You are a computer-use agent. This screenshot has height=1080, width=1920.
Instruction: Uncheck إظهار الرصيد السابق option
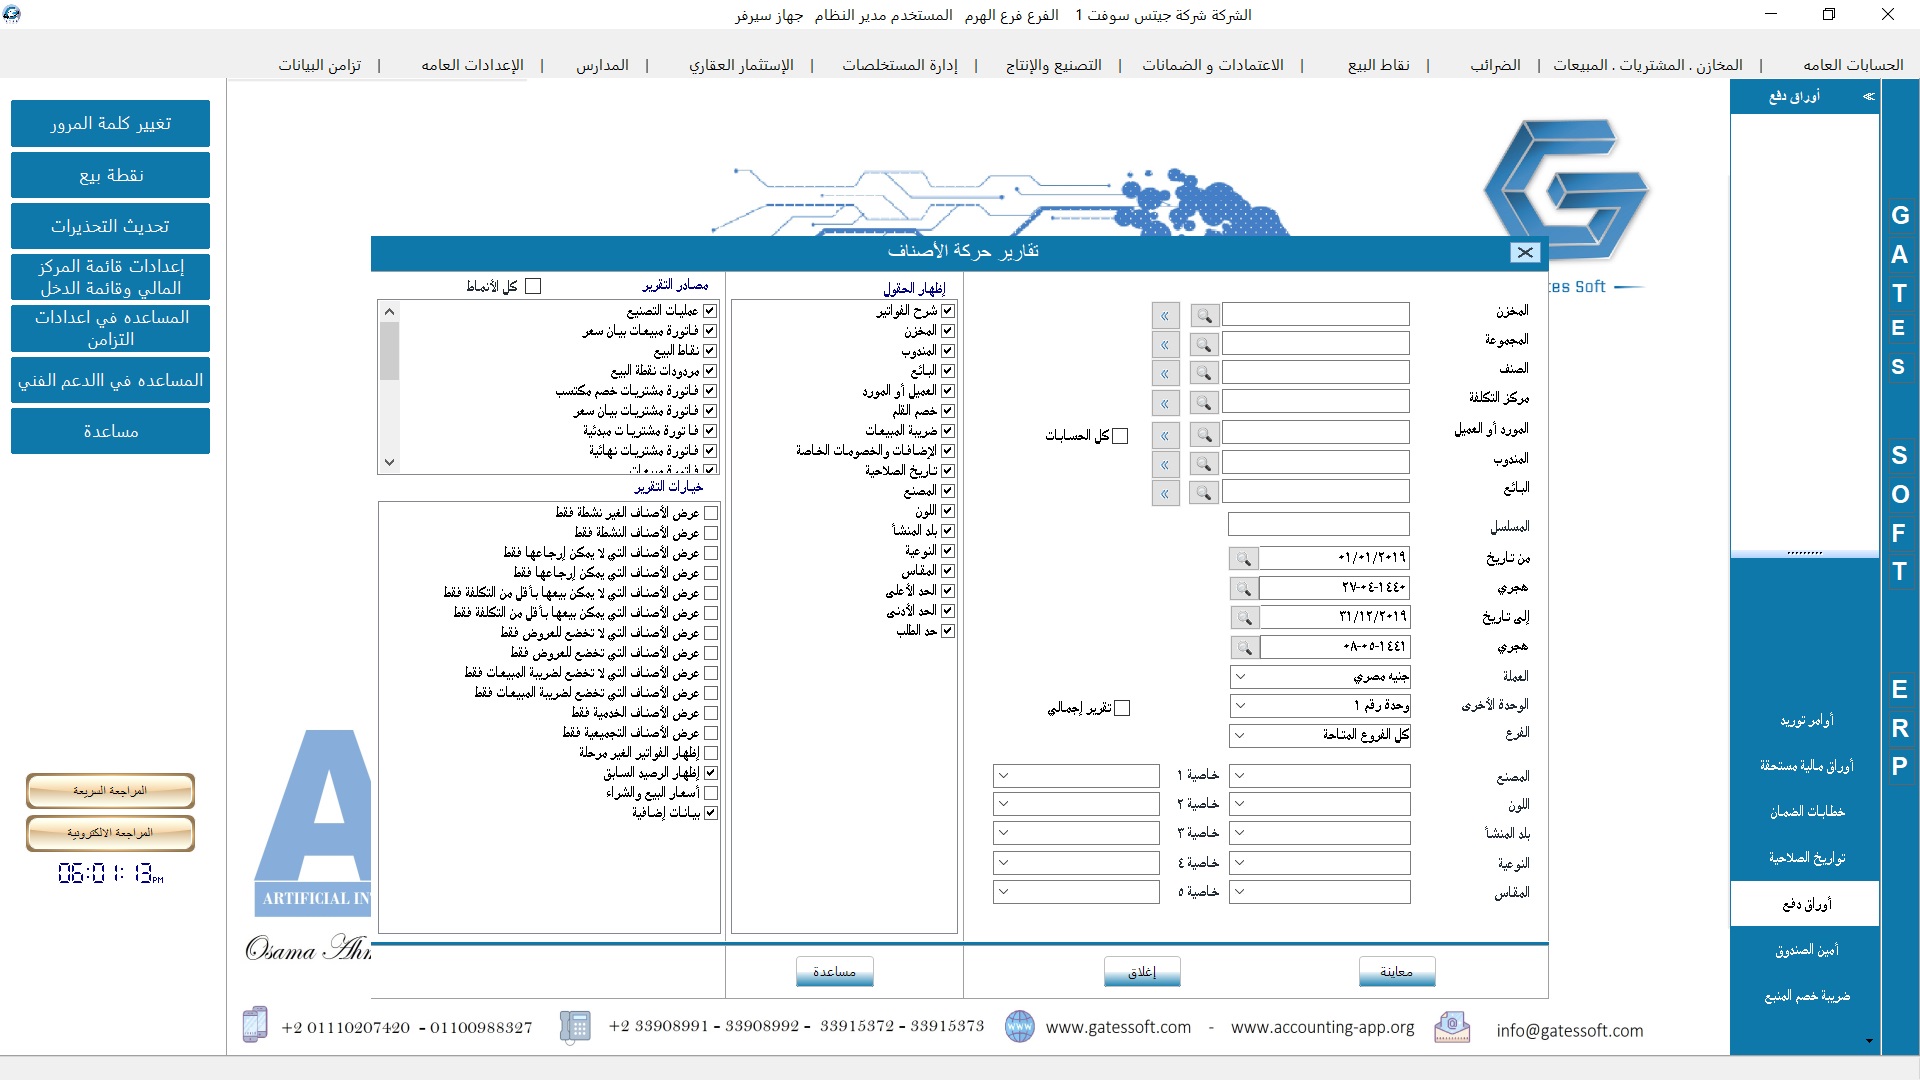click(711, 773)
